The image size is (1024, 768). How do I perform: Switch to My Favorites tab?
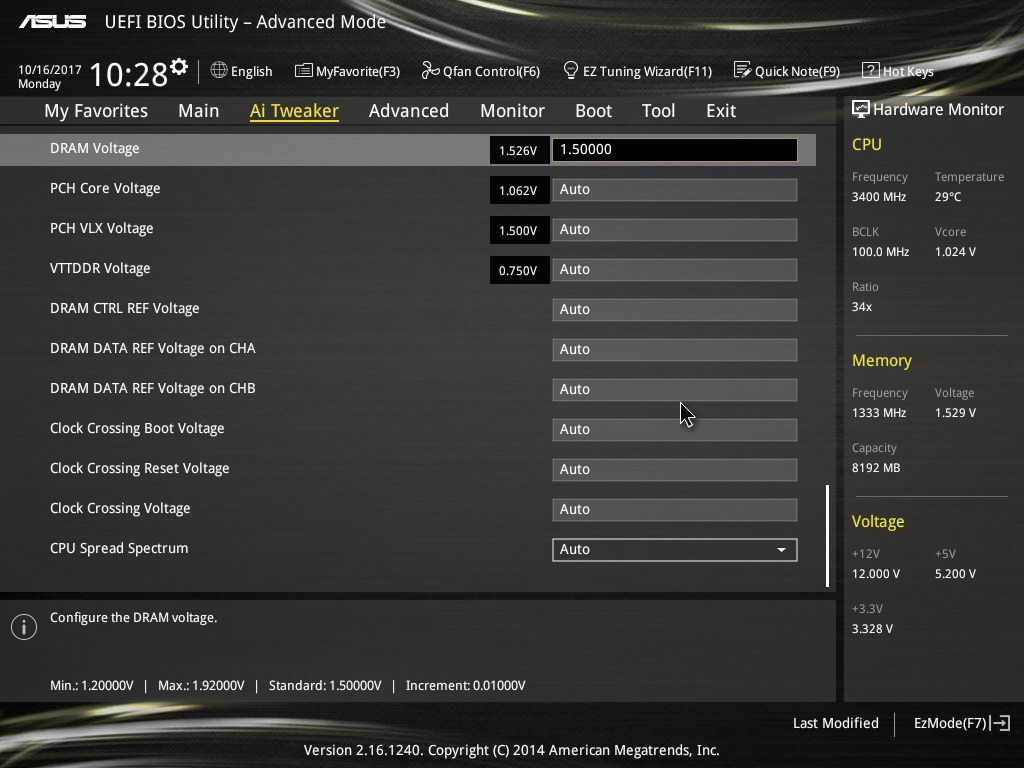(96, 111)
